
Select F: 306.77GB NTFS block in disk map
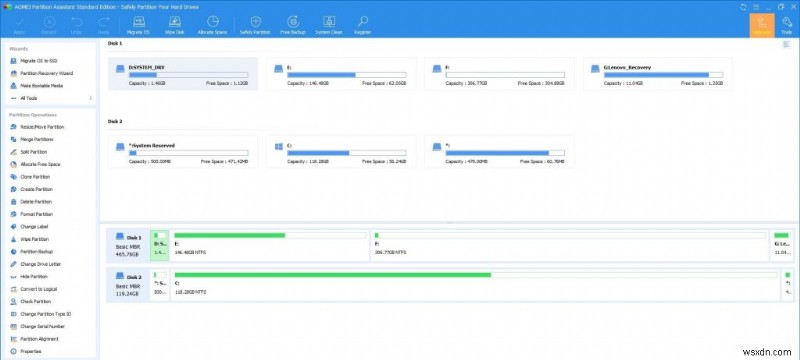pos(570,245)
